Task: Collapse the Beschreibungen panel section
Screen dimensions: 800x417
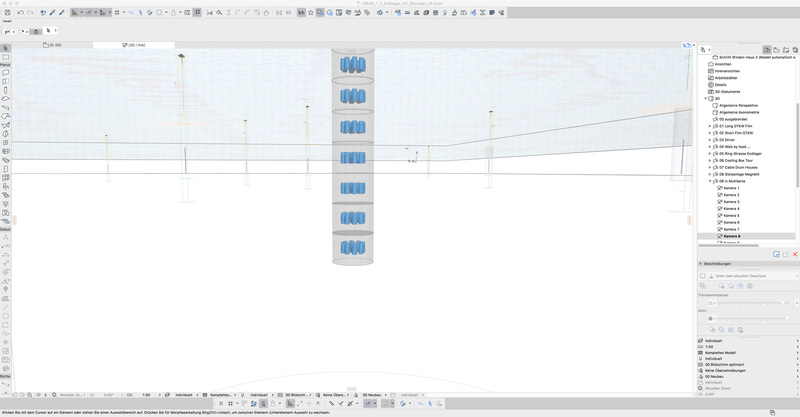Action: tap(700, 264)
